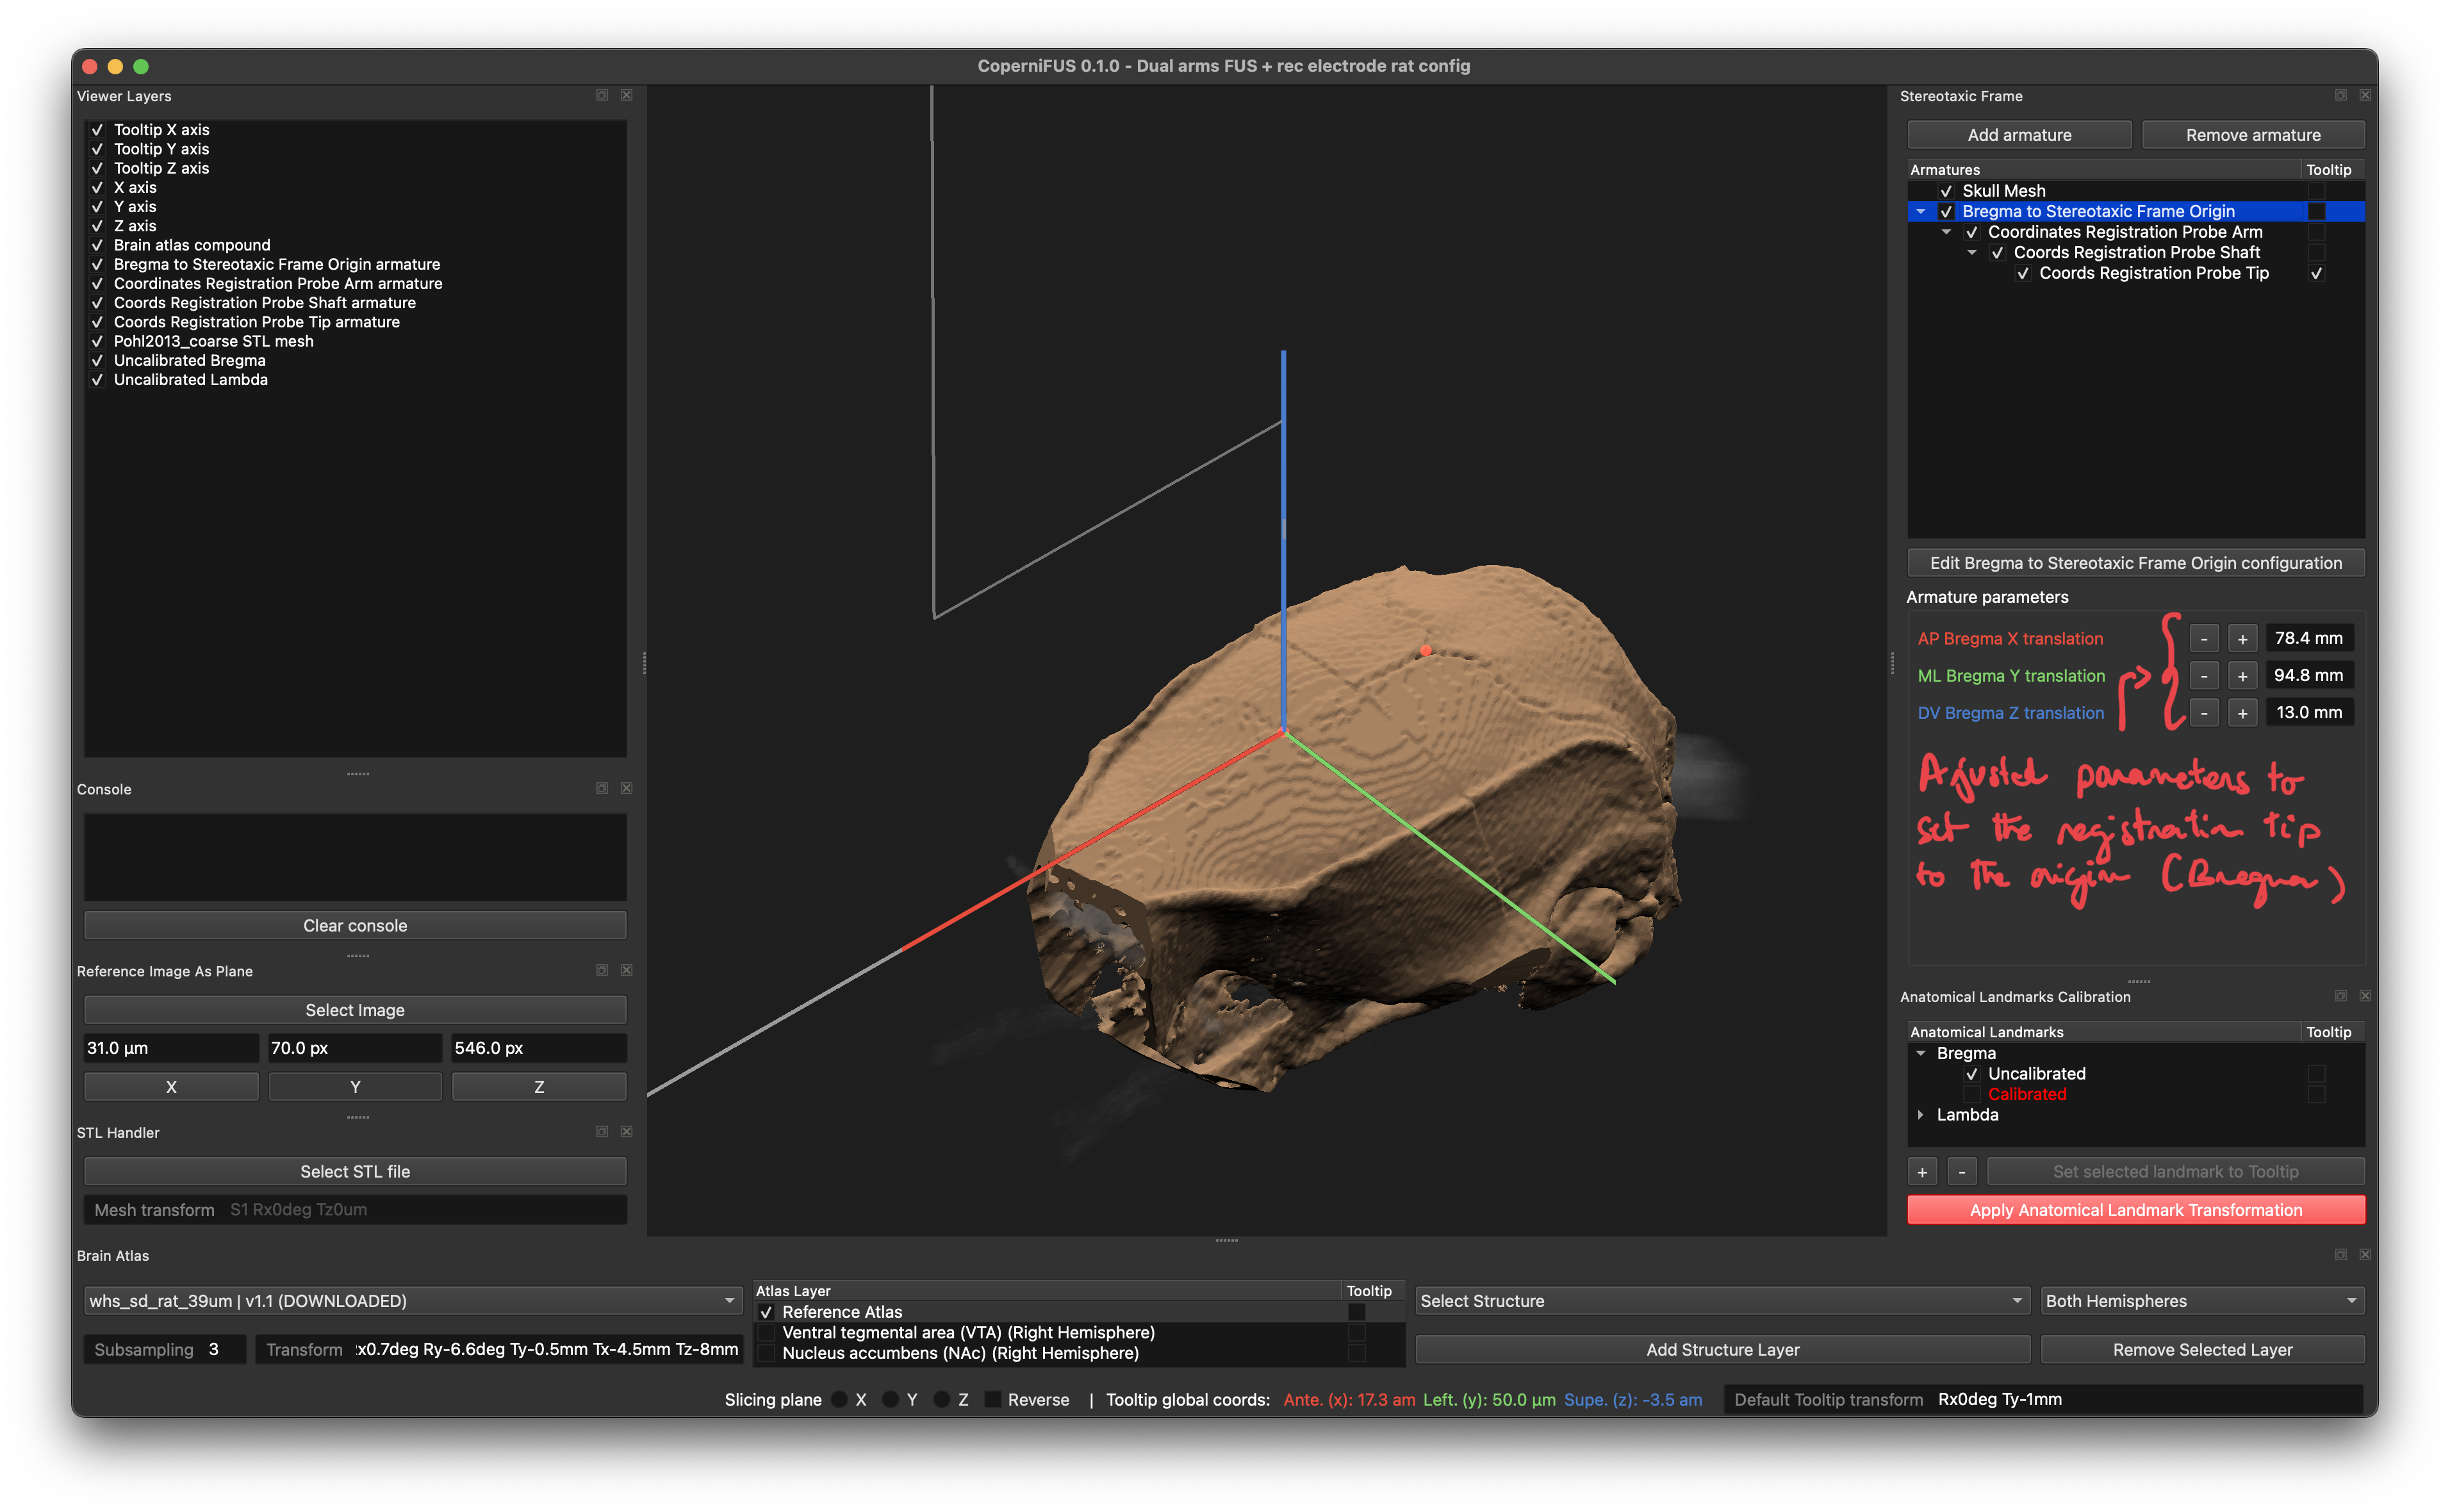This screenshot has width=2450, height=1512.
Task: Float the Stereotaxic Frame dock panel
Action: (2341, 95)
